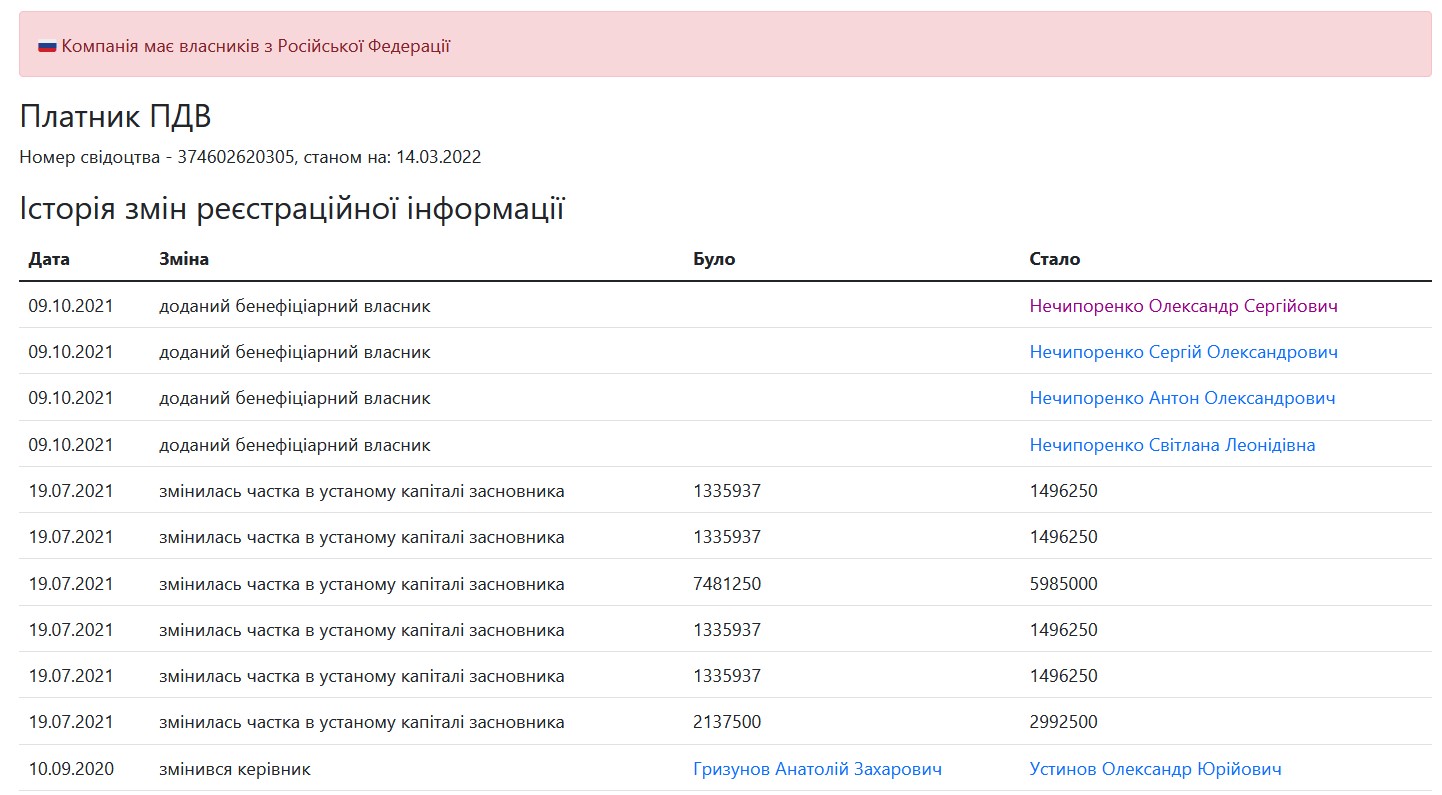Click the Russian flag icon in the alert
The height and width of the screenshot is (795, 1442).
click(x=47, y=46)
